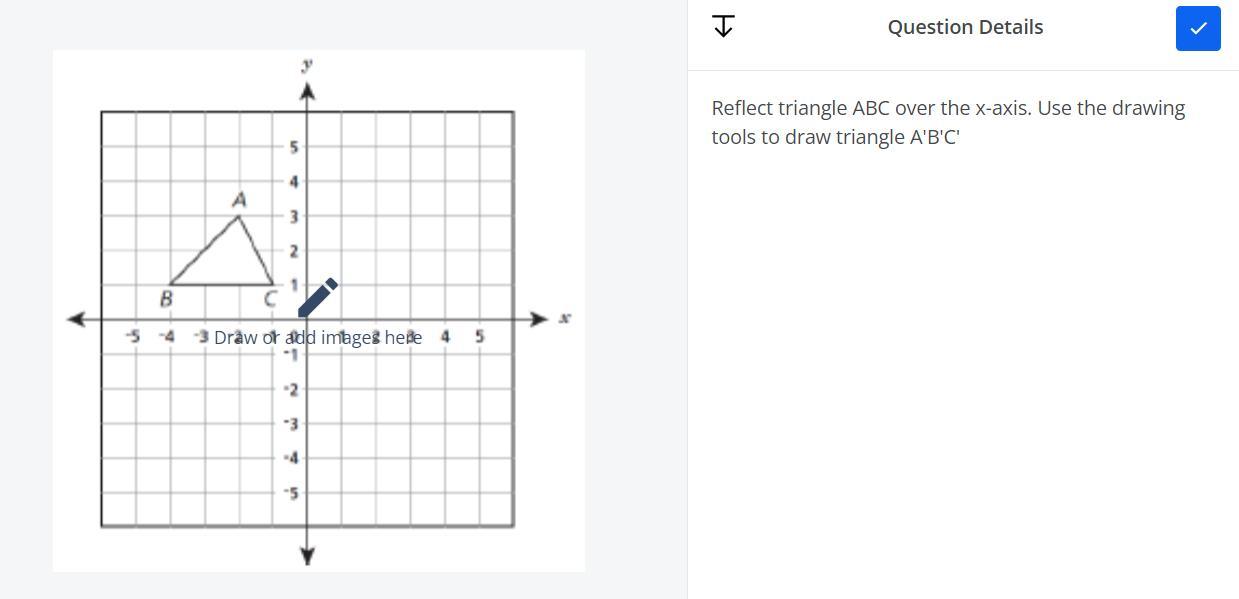This screenshot has height=599, width=1239.
Task: Click the y-axis downward arrowhead
Action: tap(307, 556)
